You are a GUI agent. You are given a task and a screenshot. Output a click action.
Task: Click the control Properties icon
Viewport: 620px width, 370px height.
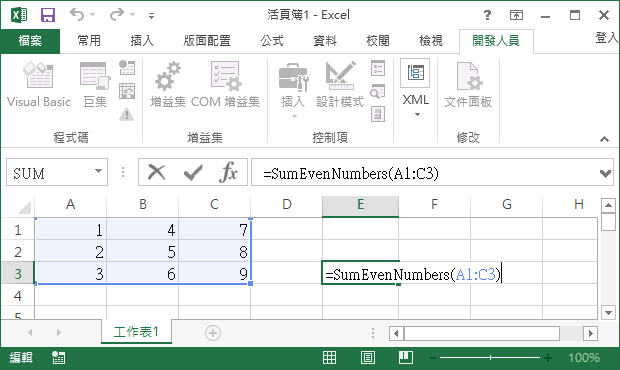[378, 68]
